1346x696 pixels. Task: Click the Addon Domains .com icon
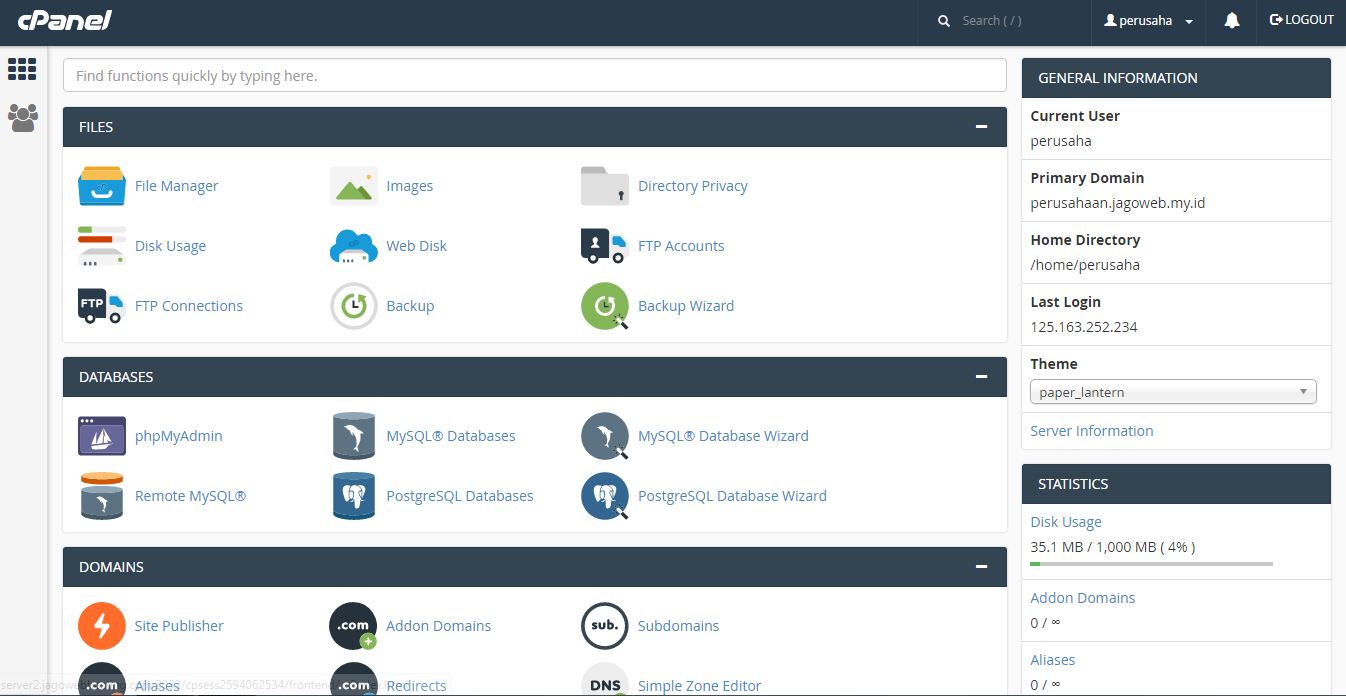(354, 626)
